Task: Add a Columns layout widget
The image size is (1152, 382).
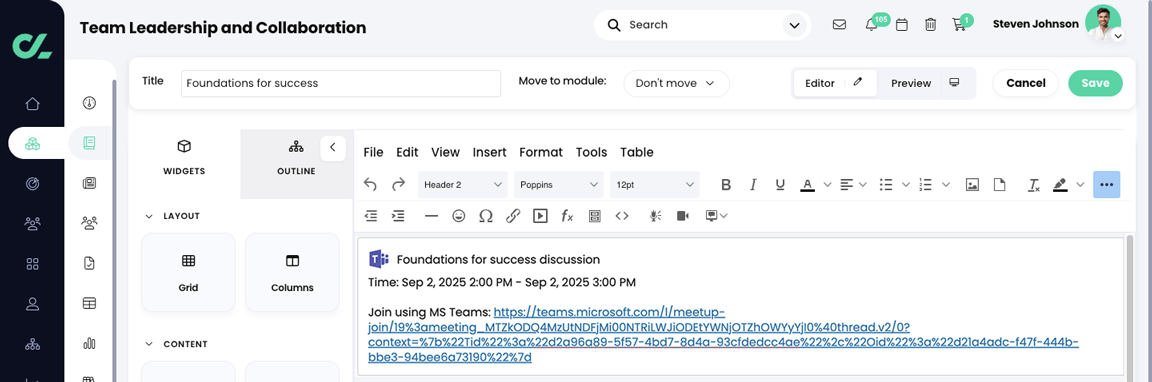Action: [x=292, y=272]
